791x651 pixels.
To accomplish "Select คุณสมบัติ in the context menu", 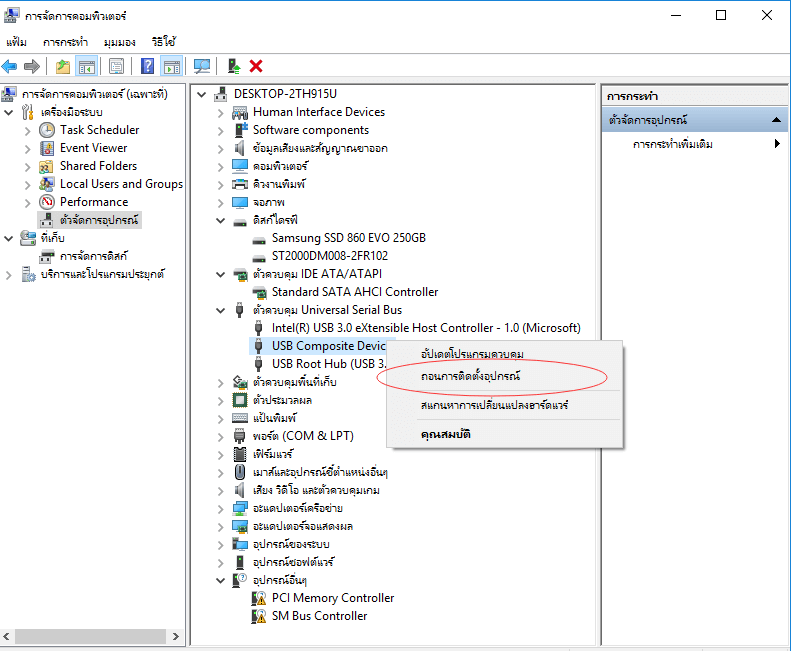I will pos(446,434).
